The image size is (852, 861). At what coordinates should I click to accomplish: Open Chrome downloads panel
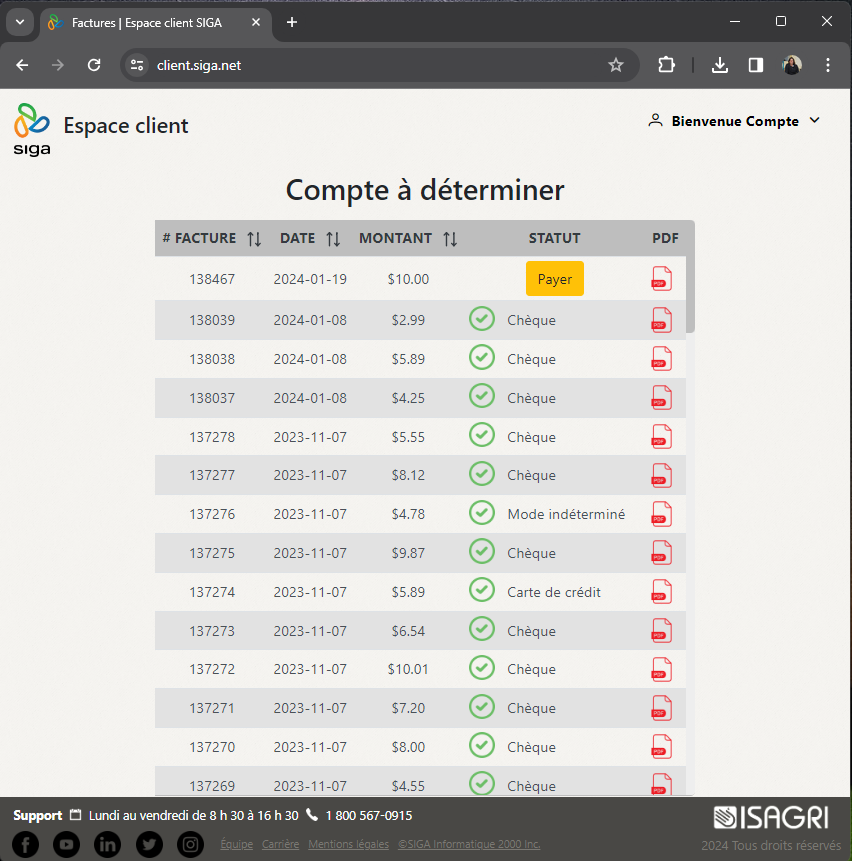point(720,65)
